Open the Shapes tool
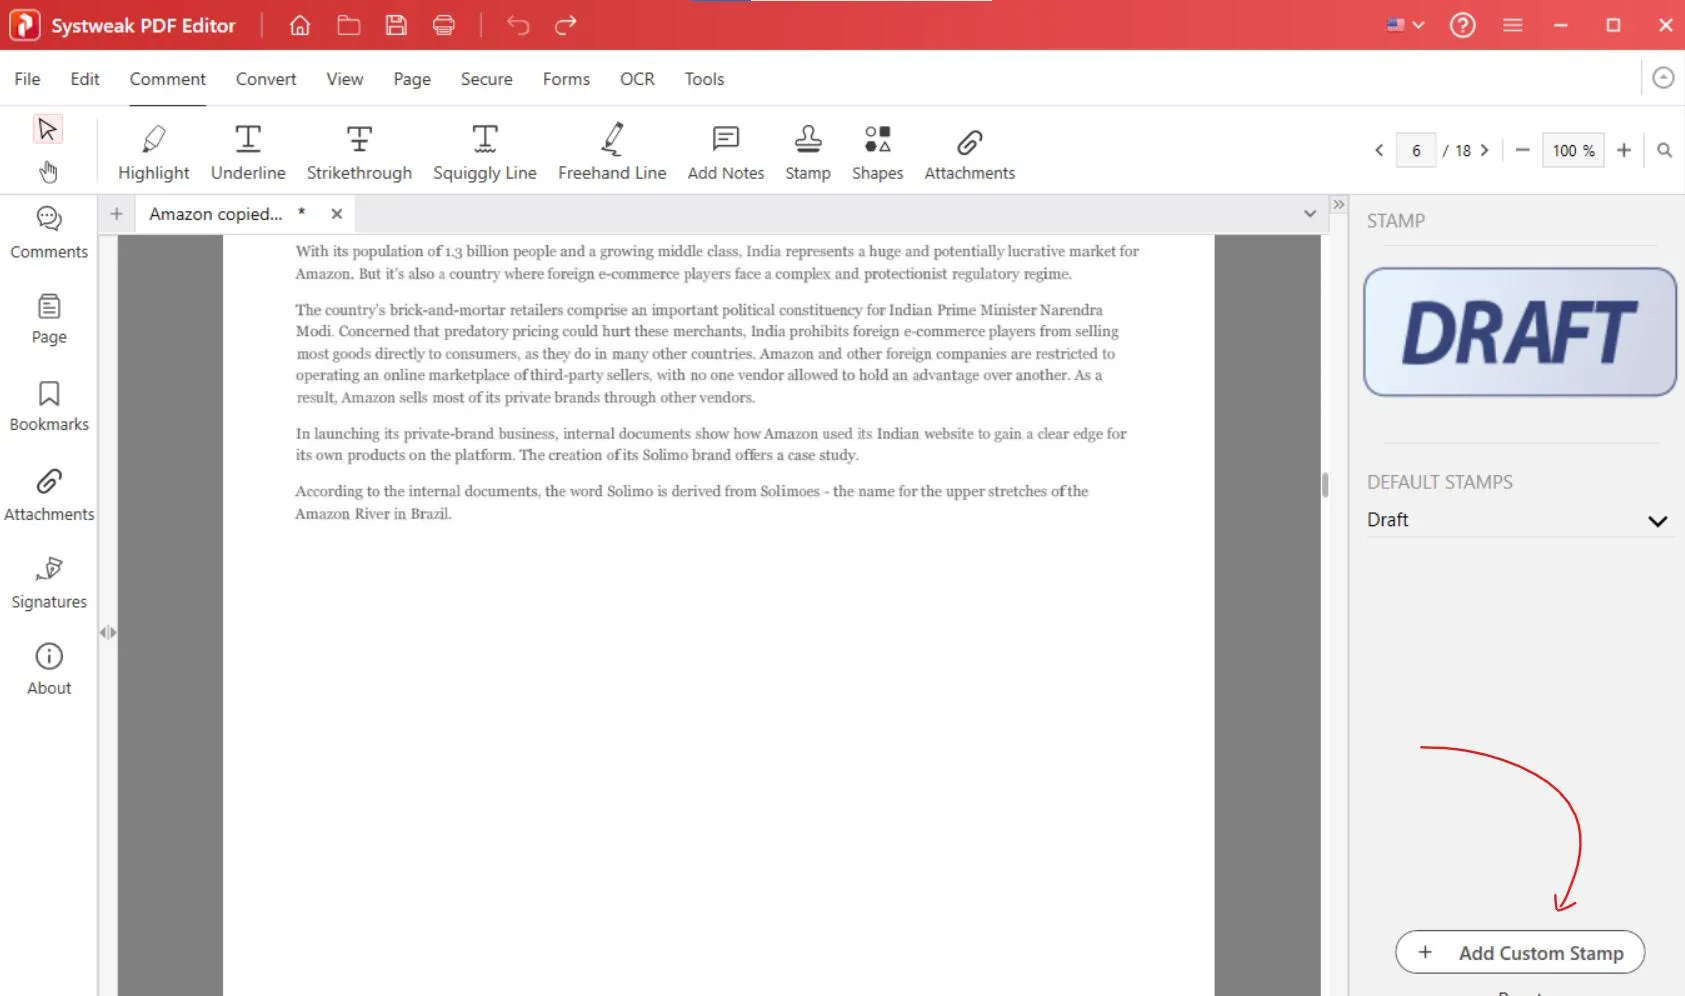 coord(877,152)
